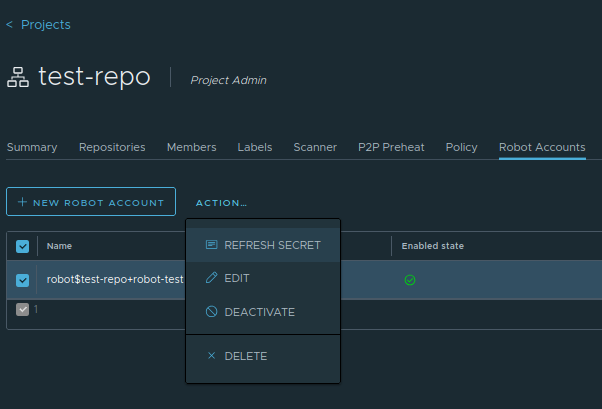Switch to the Summary tab

(32, 147)
